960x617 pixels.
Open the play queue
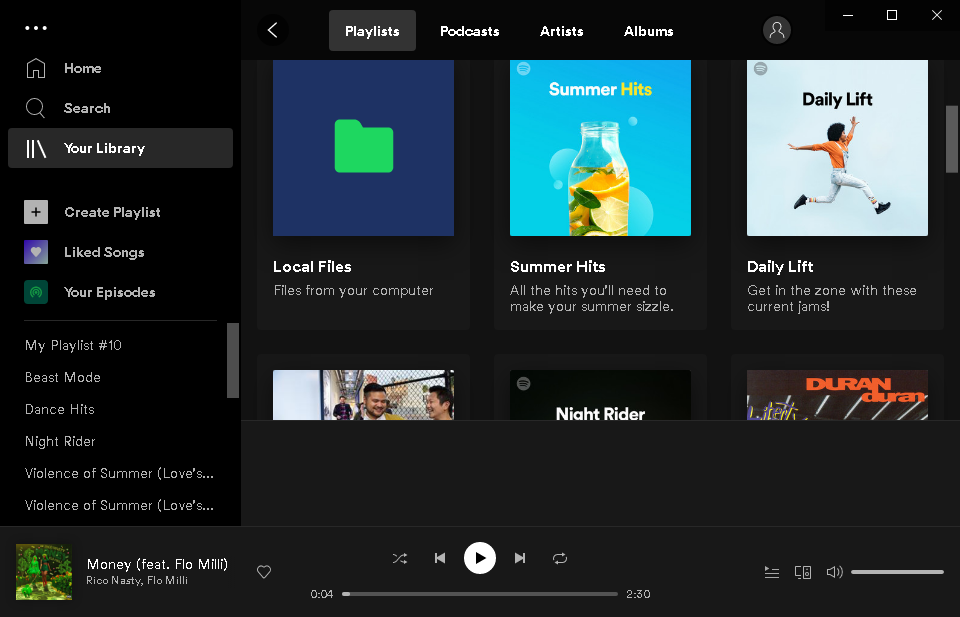[x=771, y=572]
